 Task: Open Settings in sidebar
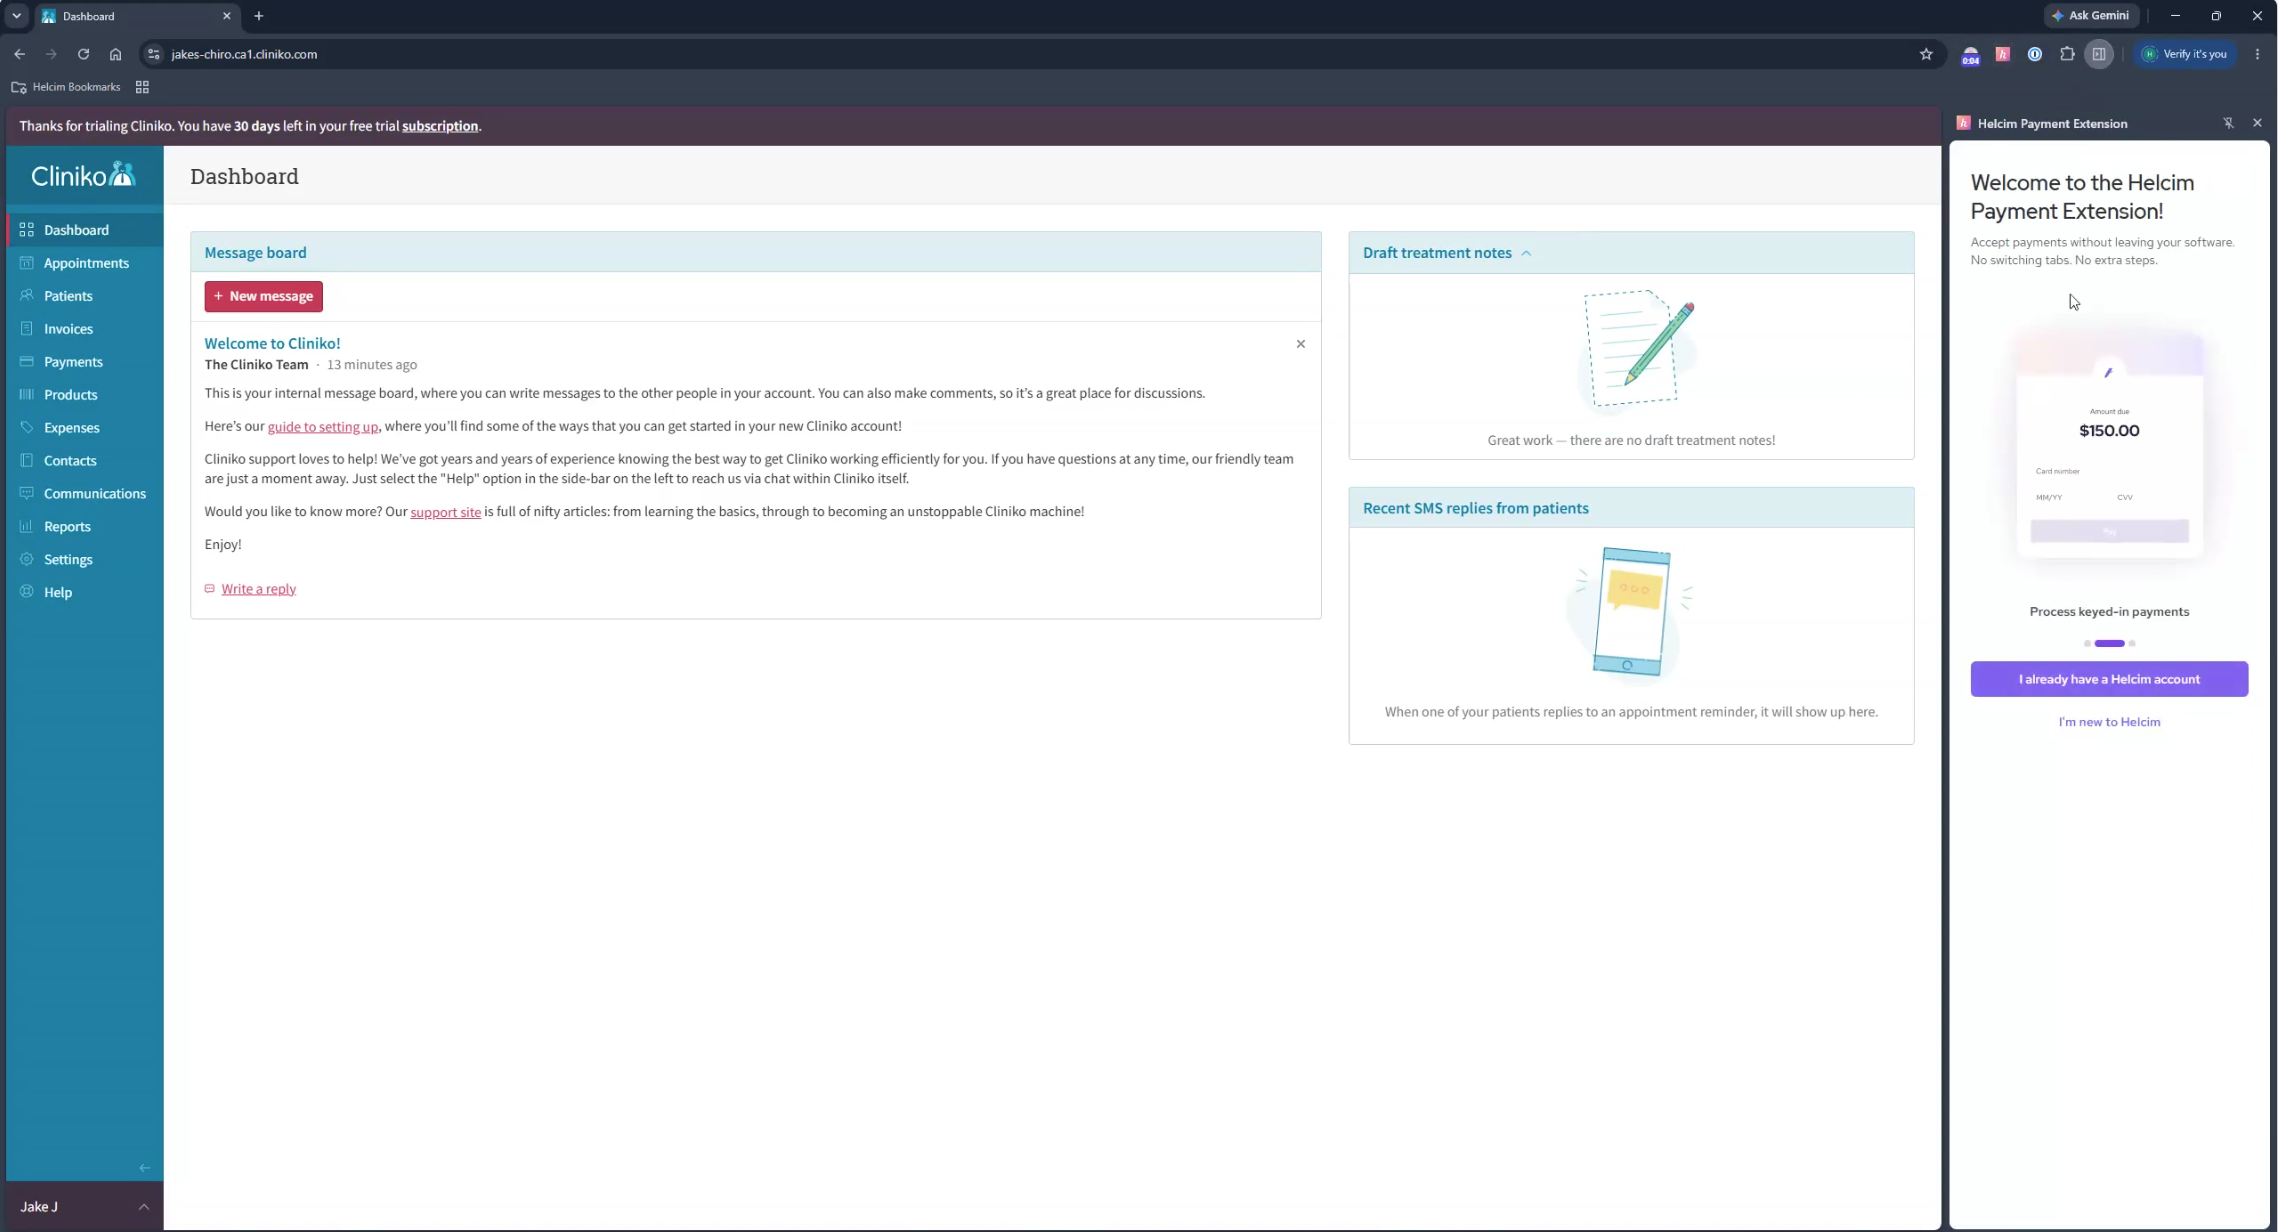pos(85,560)
